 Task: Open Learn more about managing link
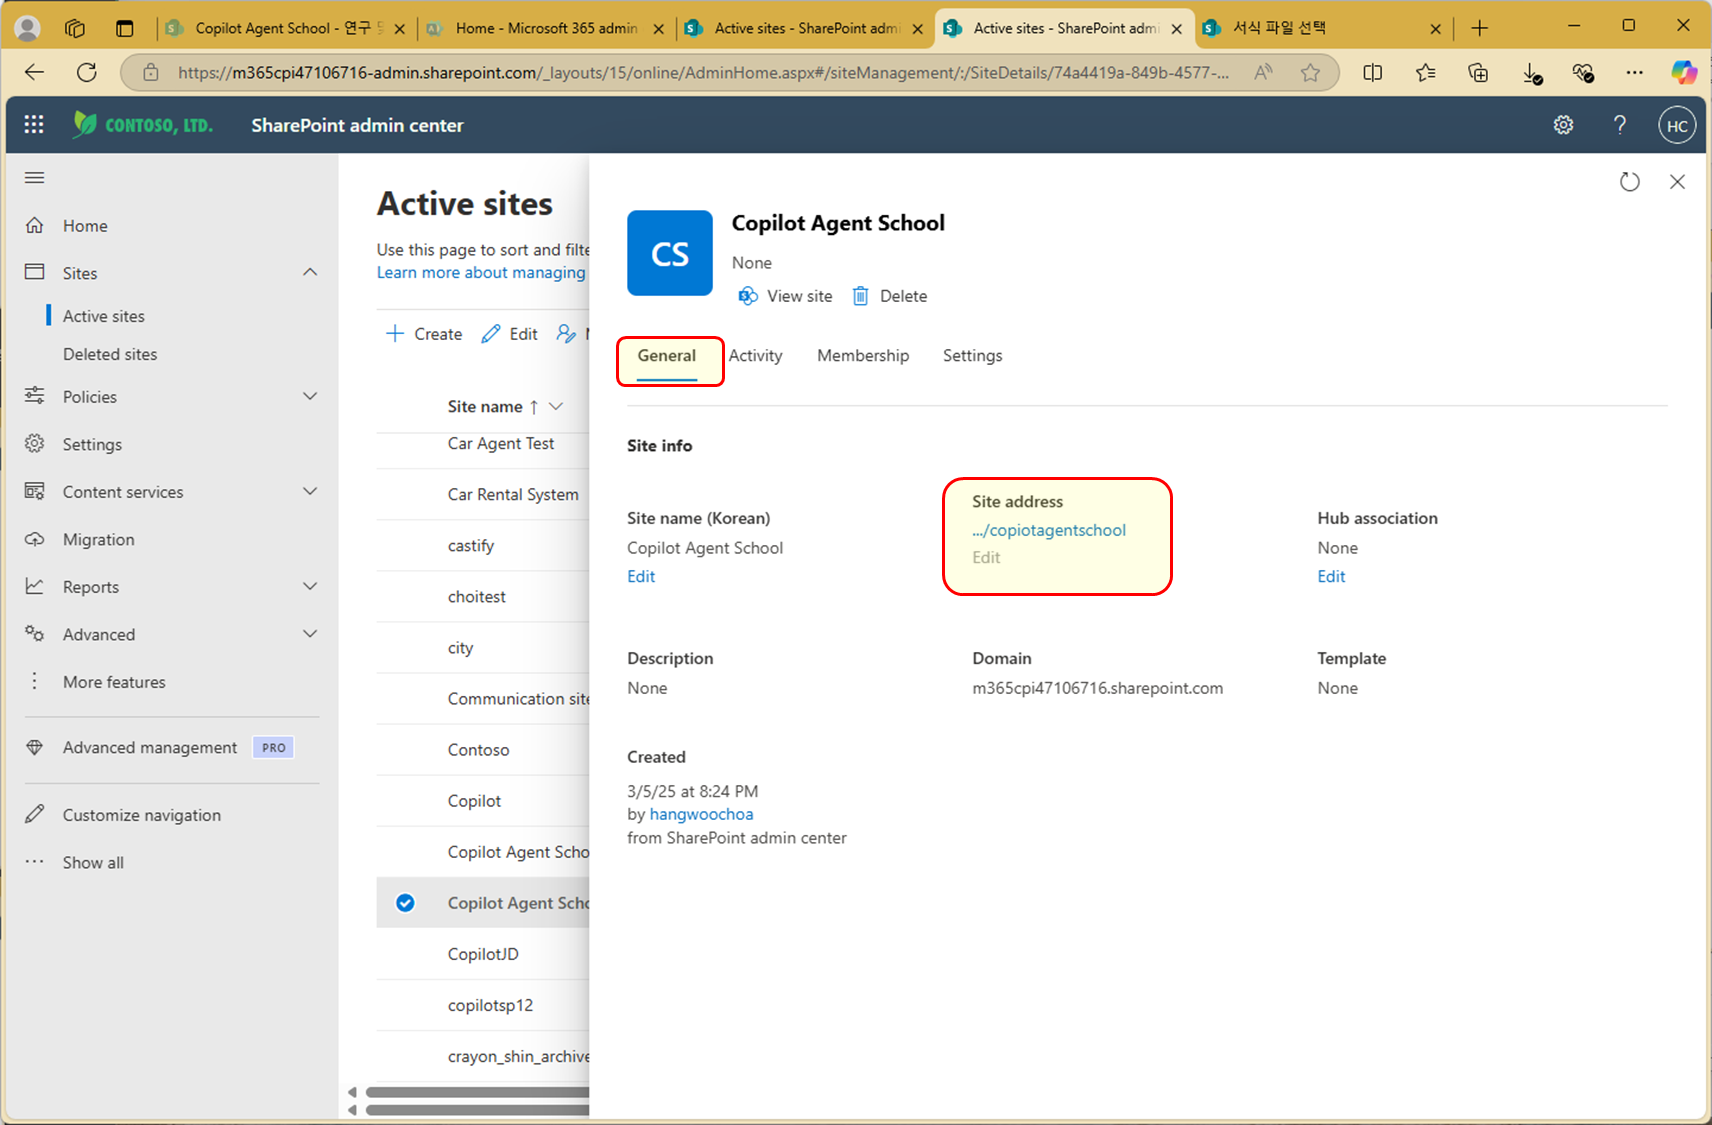point(481,272)
